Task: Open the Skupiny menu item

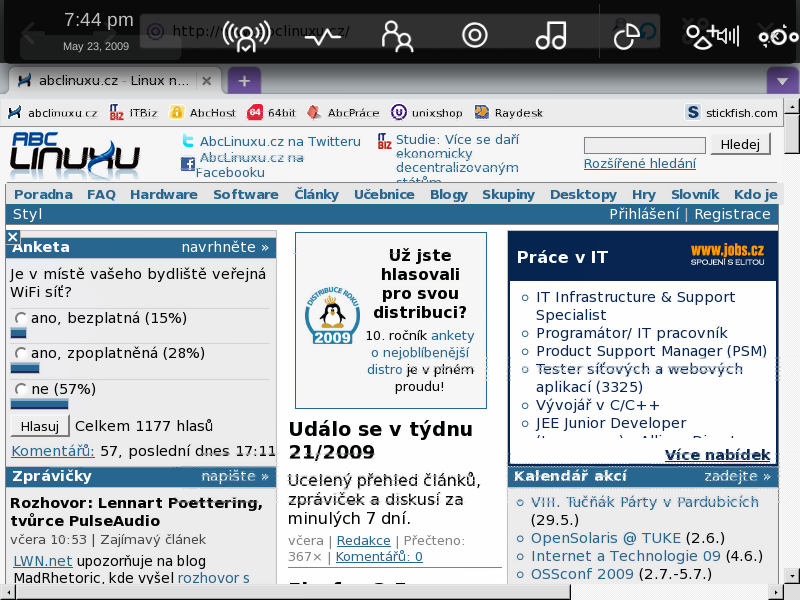Action: [508, 194]
